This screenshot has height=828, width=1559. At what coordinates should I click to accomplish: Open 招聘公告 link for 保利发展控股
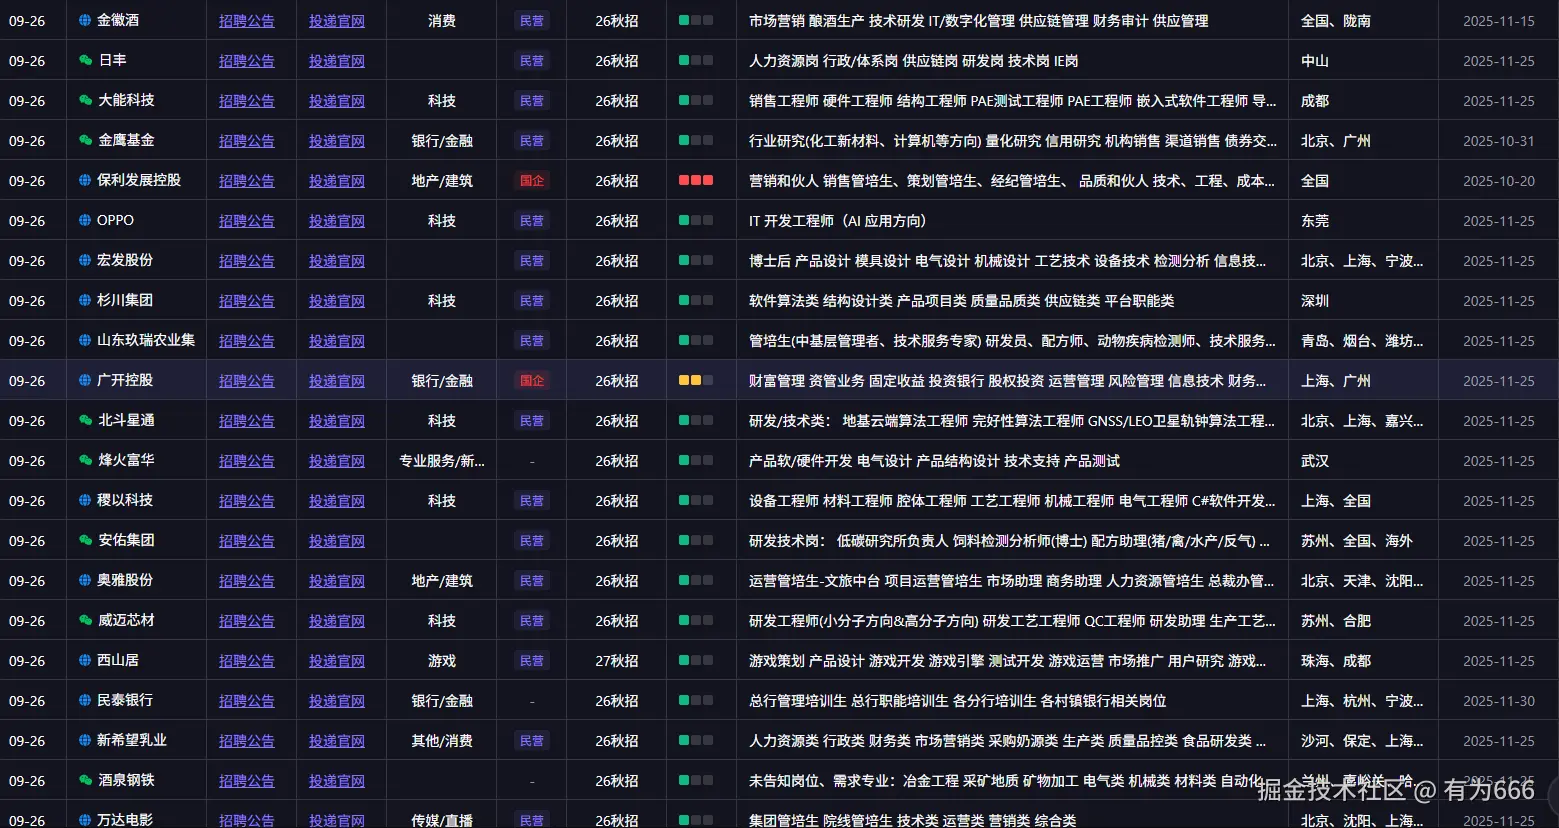[247, 181]
